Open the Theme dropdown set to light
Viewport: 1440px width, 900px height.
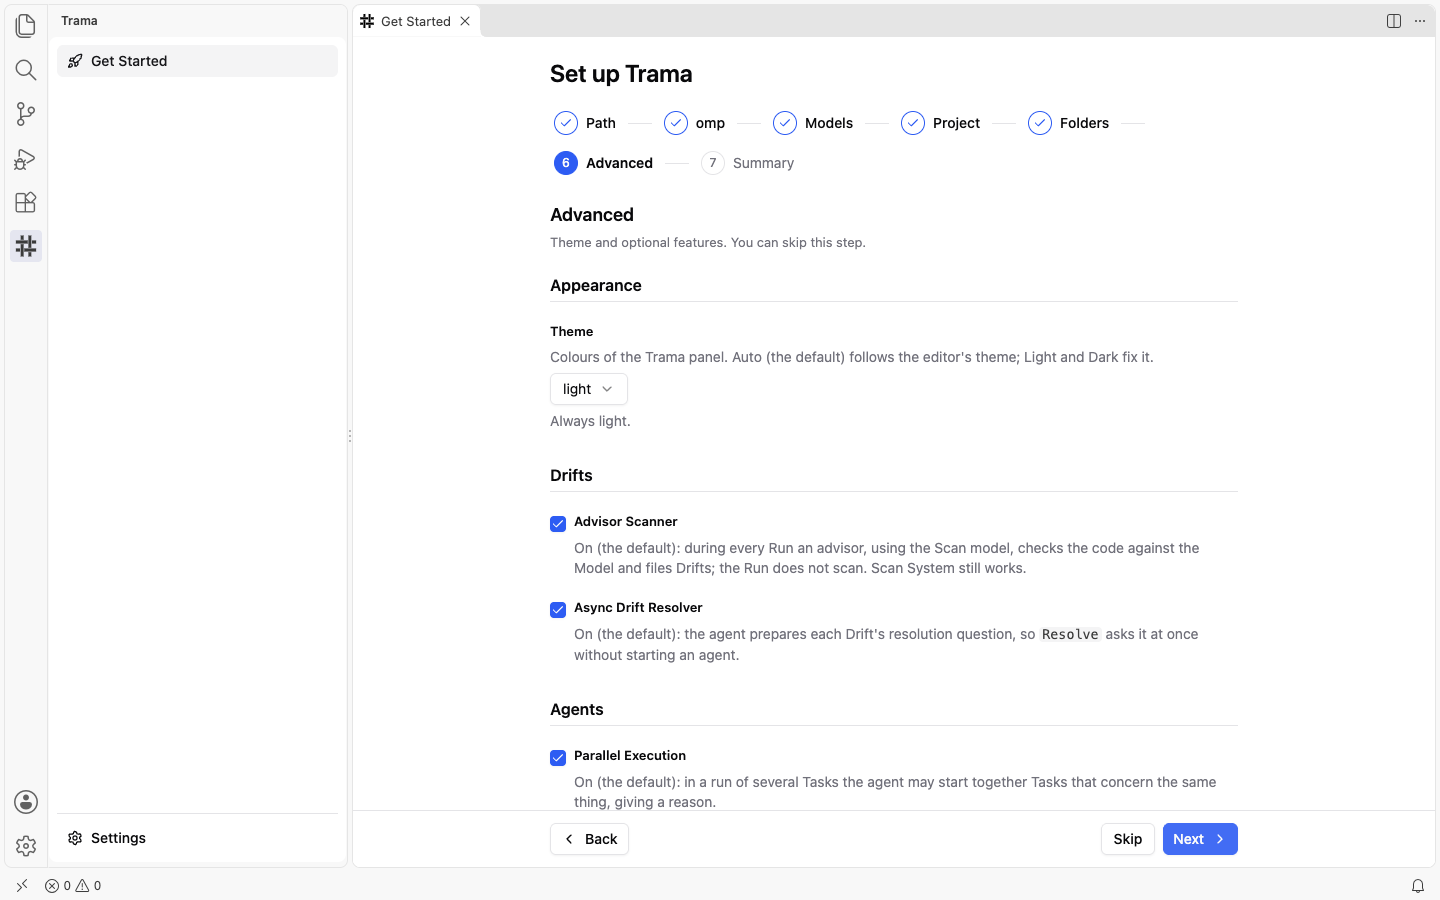pos(589,389)
